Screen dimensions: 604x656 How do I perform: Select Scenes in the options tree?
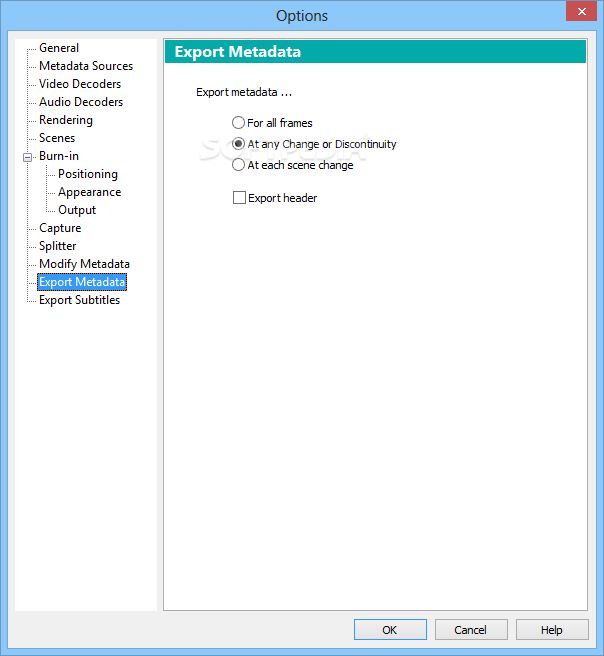[57, 138]
